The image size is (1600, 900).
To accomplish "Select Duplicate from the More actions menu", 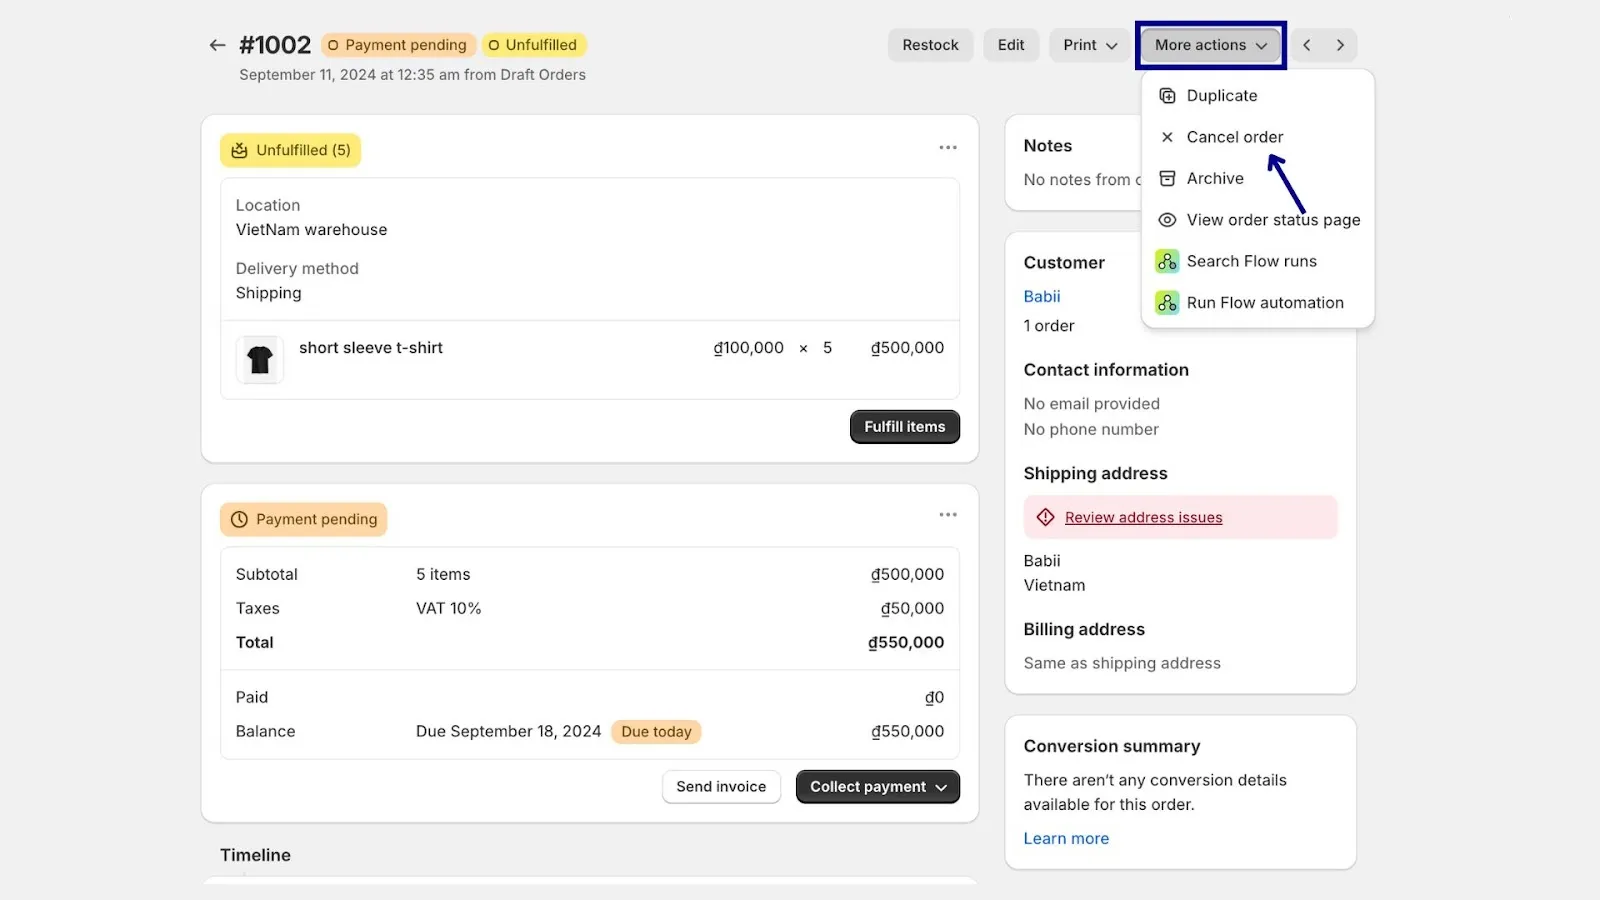I will tap(1258, 96).
